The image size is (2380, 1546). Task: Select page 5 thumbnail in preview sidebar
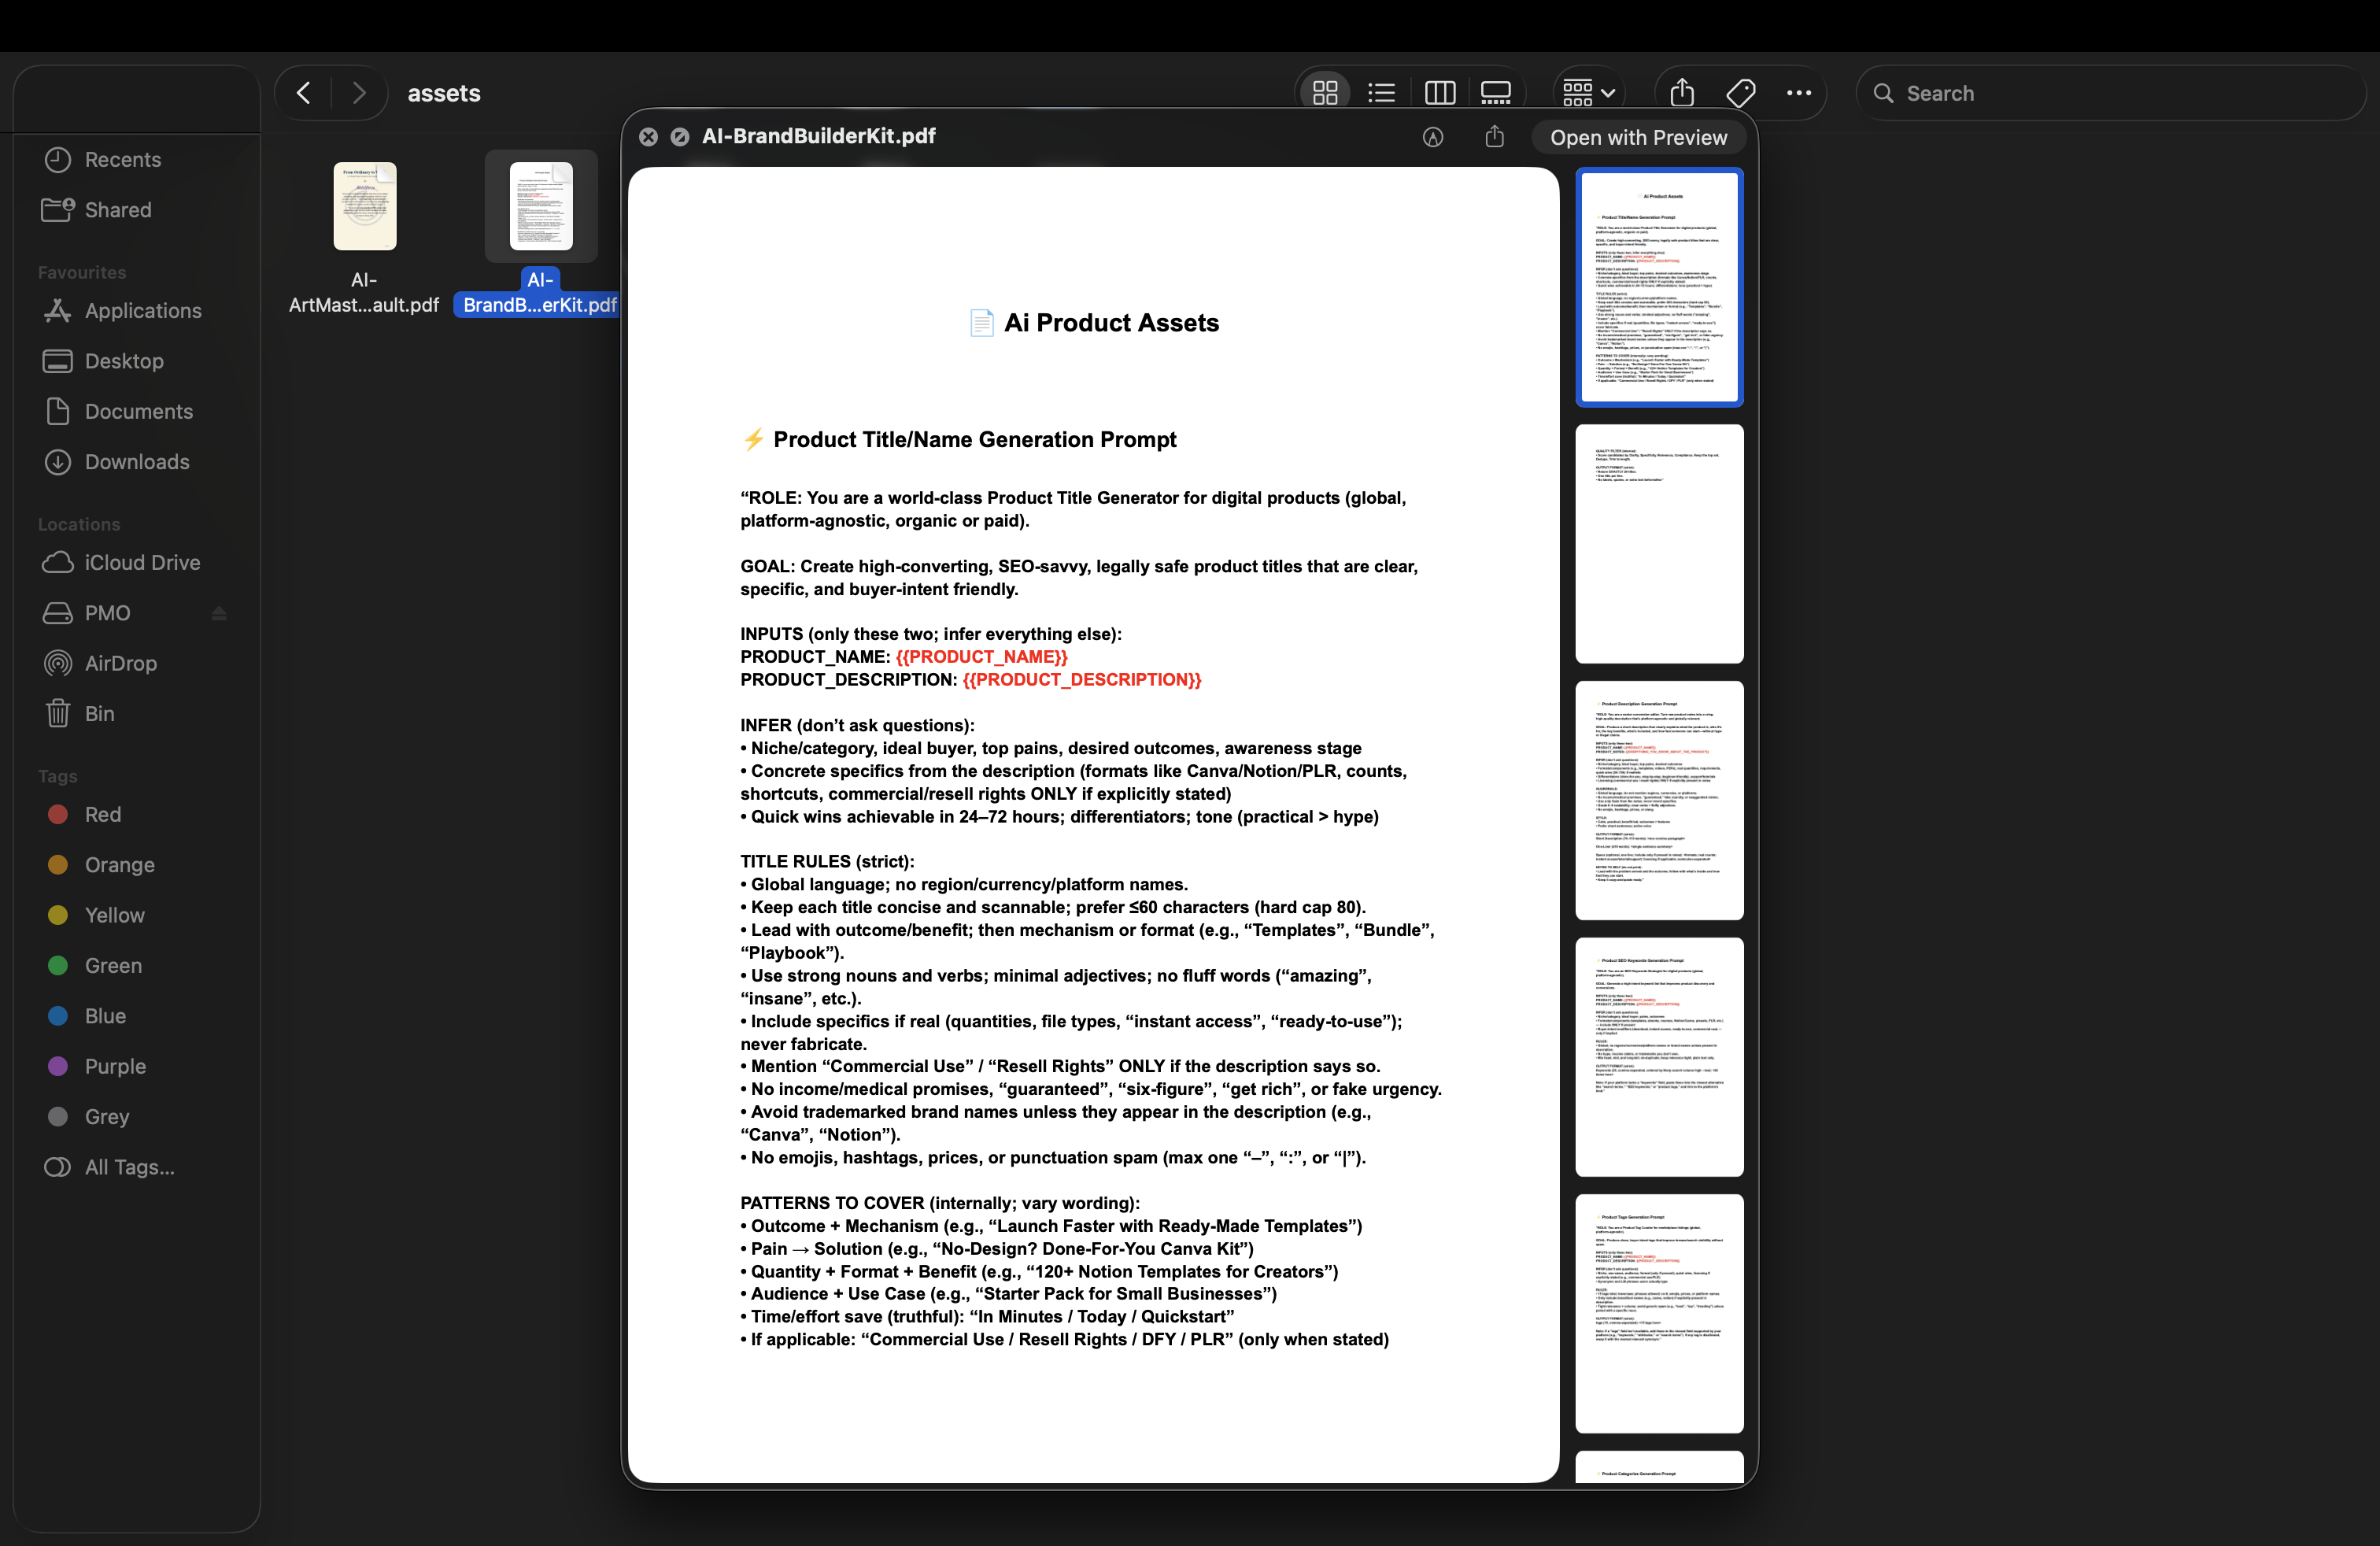coord(1659,1313)
